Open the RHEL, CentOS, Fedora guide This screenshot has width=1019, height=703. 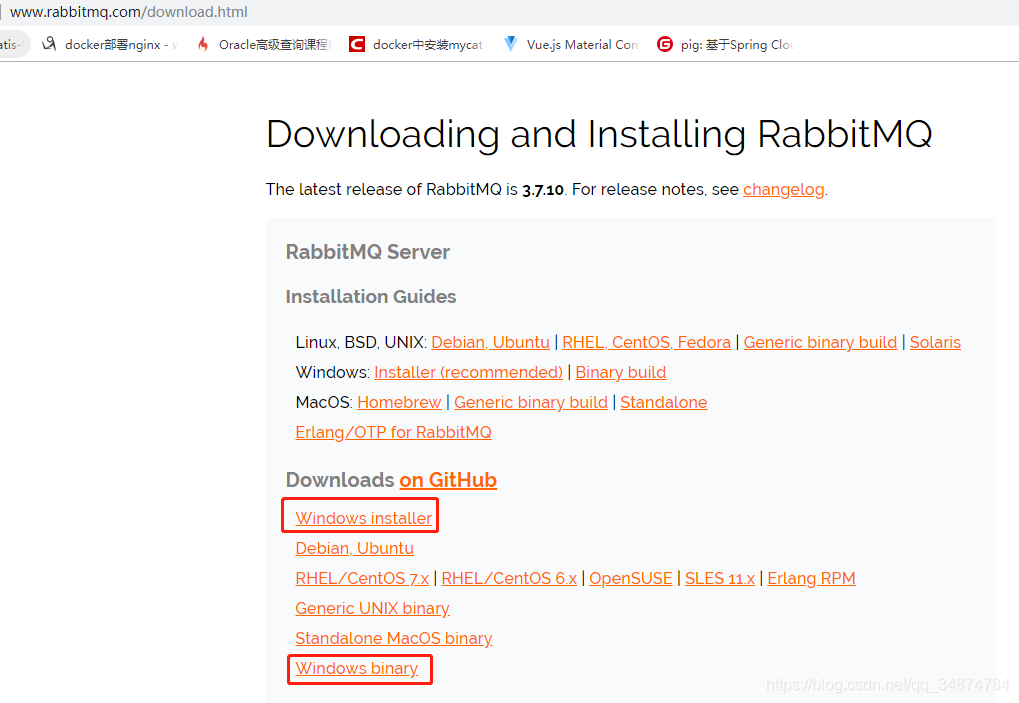point(646,342)
